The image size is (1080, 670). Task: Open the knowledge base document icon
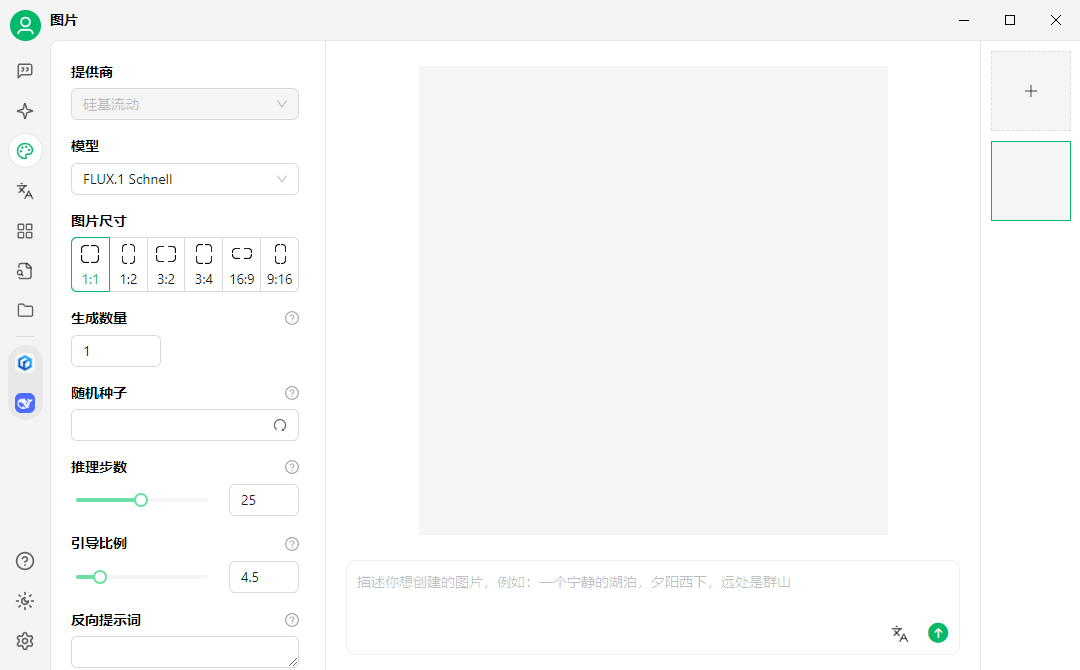(25, 271)
